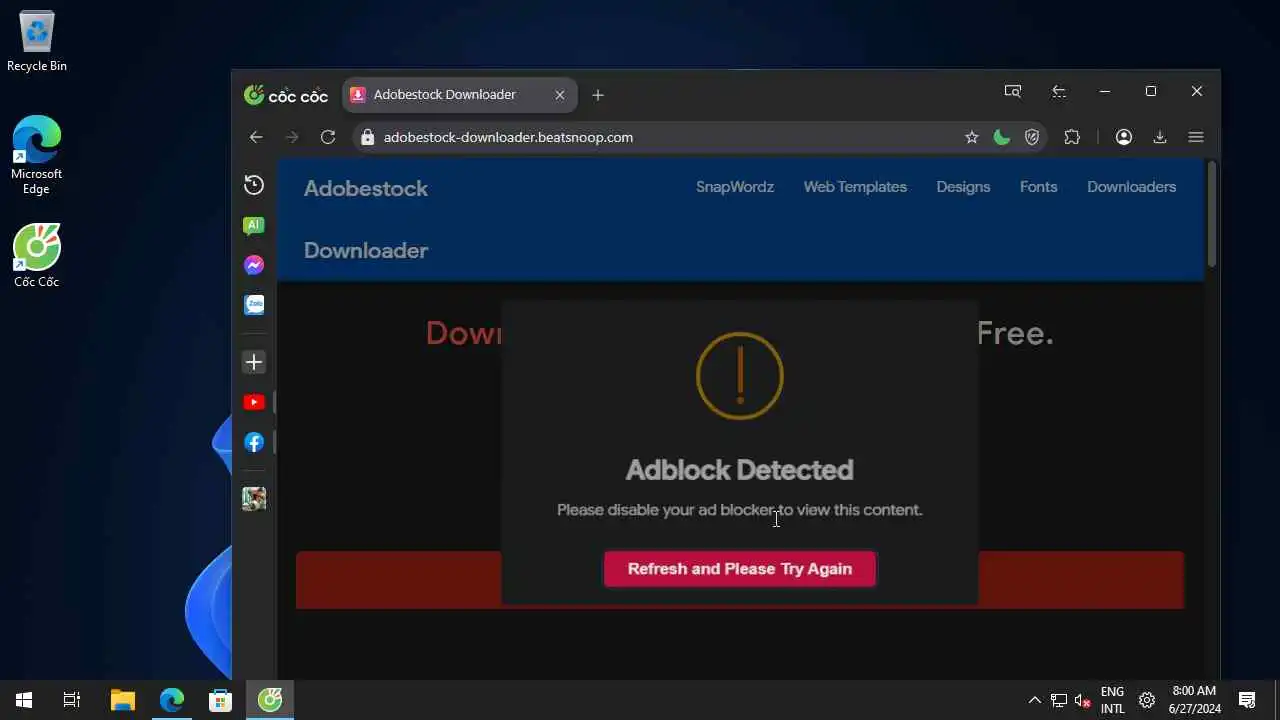Viewport: 1280px width, 720px height.
Task: Open a new tab with plus button
Action: [x=598, y=95]
